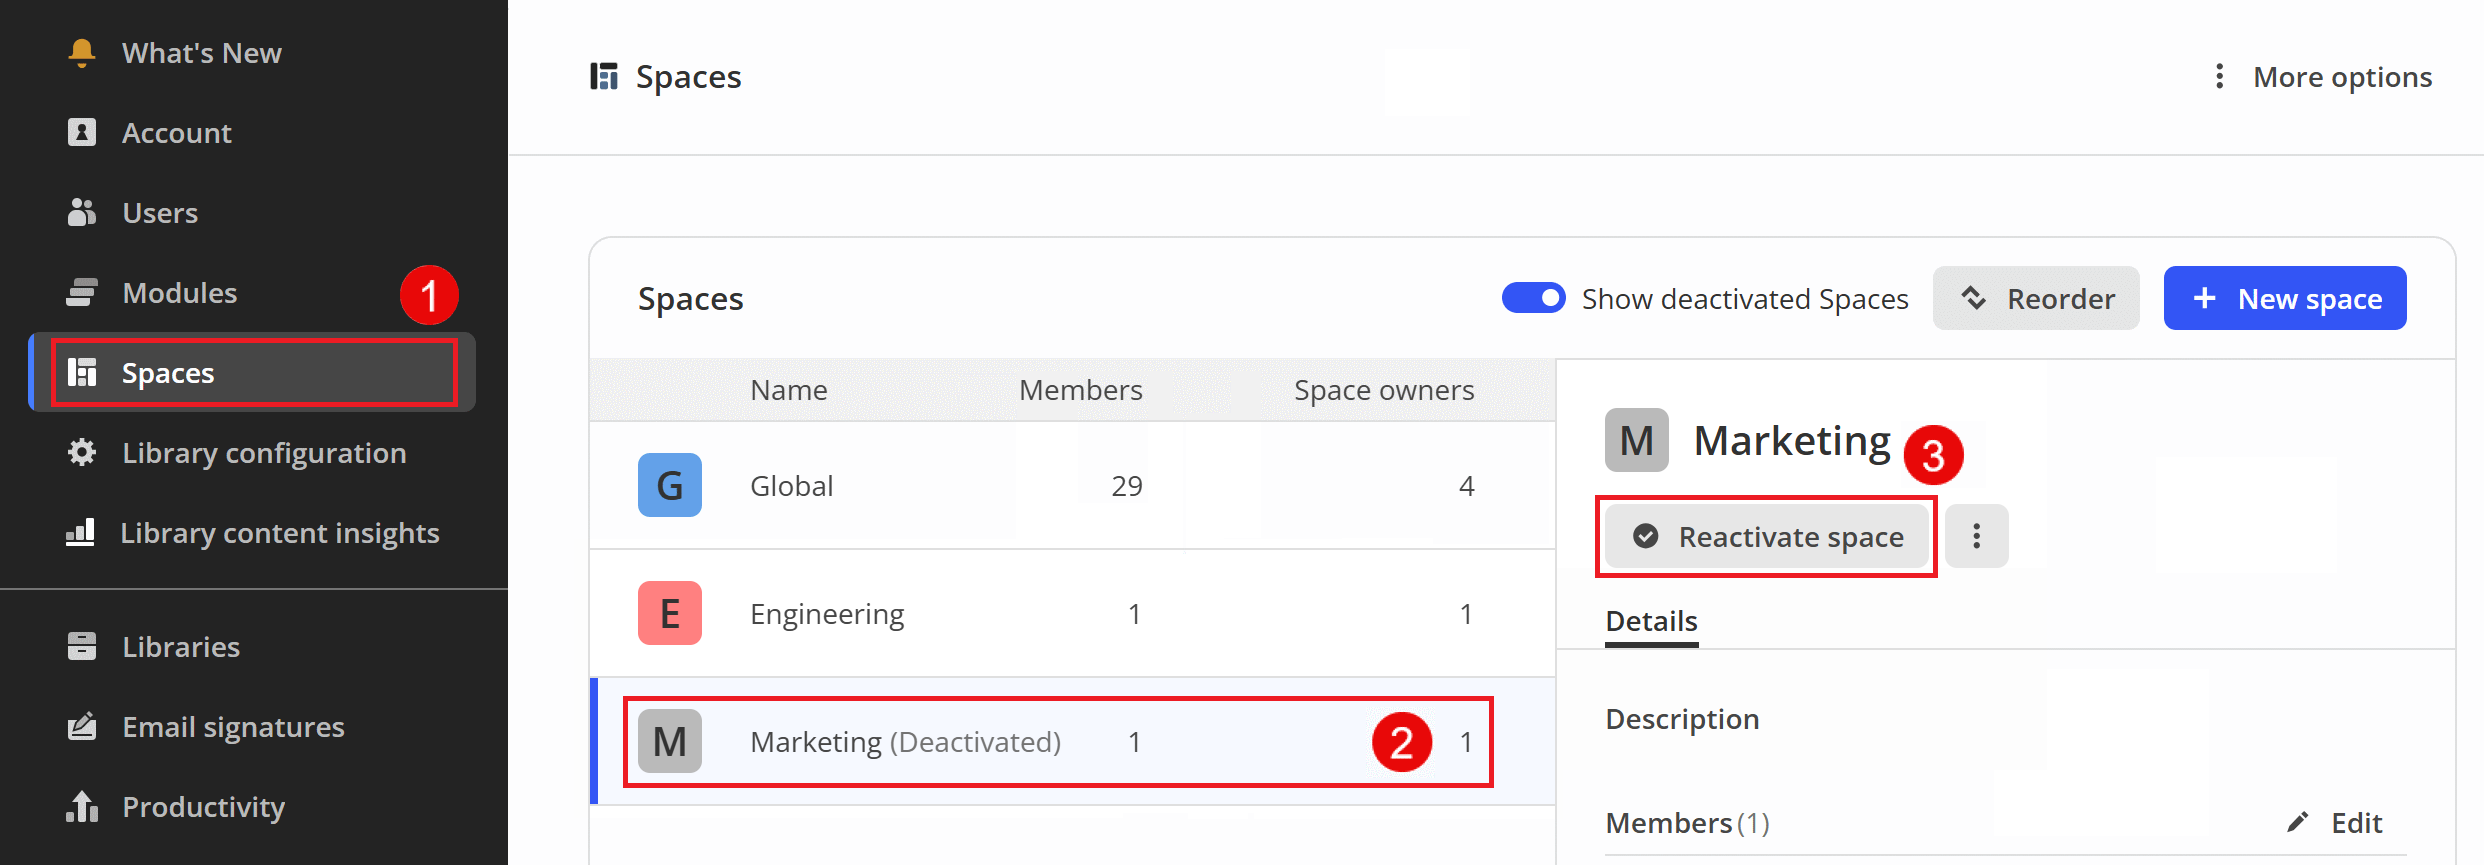Click the Reactivate space button
The image size is (2484, 865).
(1767, 536)
